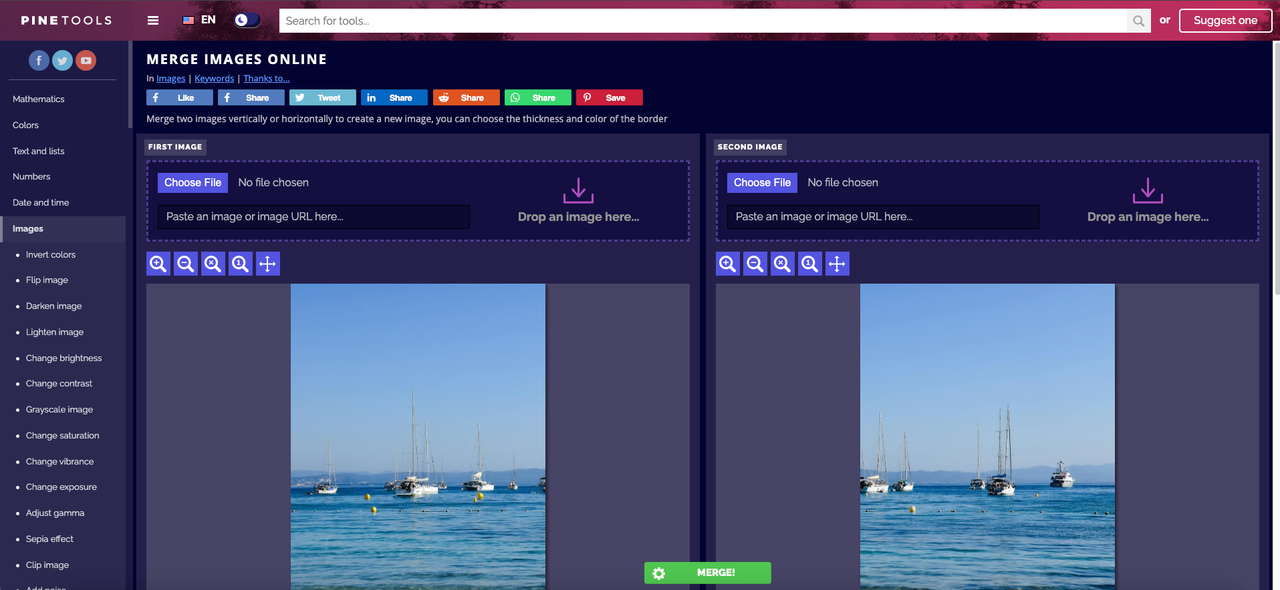
Task: Select Clip image tool
Action: (x=47, y=565)
